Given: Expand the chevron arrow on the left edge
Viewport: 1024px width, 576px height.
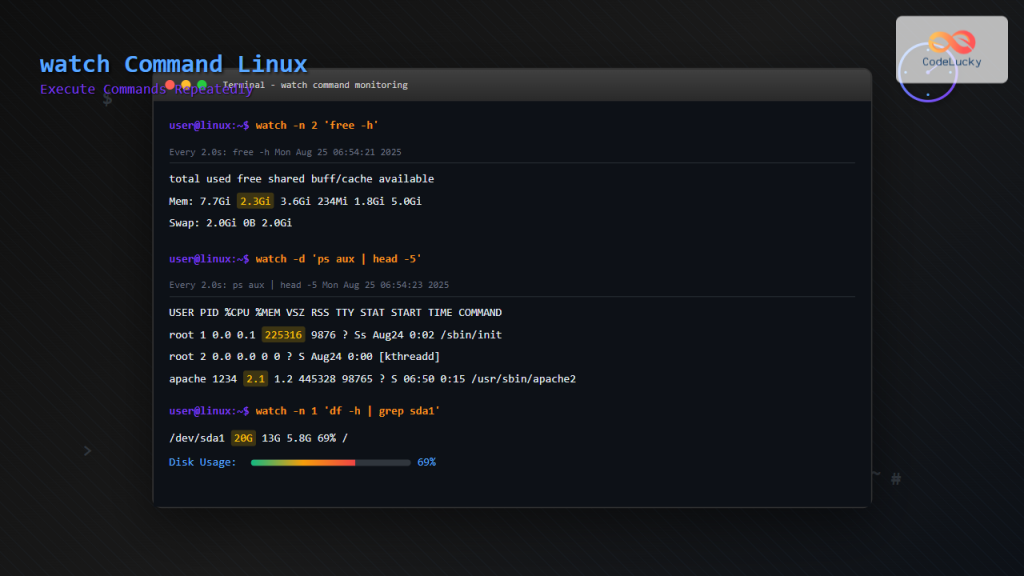Looking at the screenshot, I should click(x=87, y=451).
